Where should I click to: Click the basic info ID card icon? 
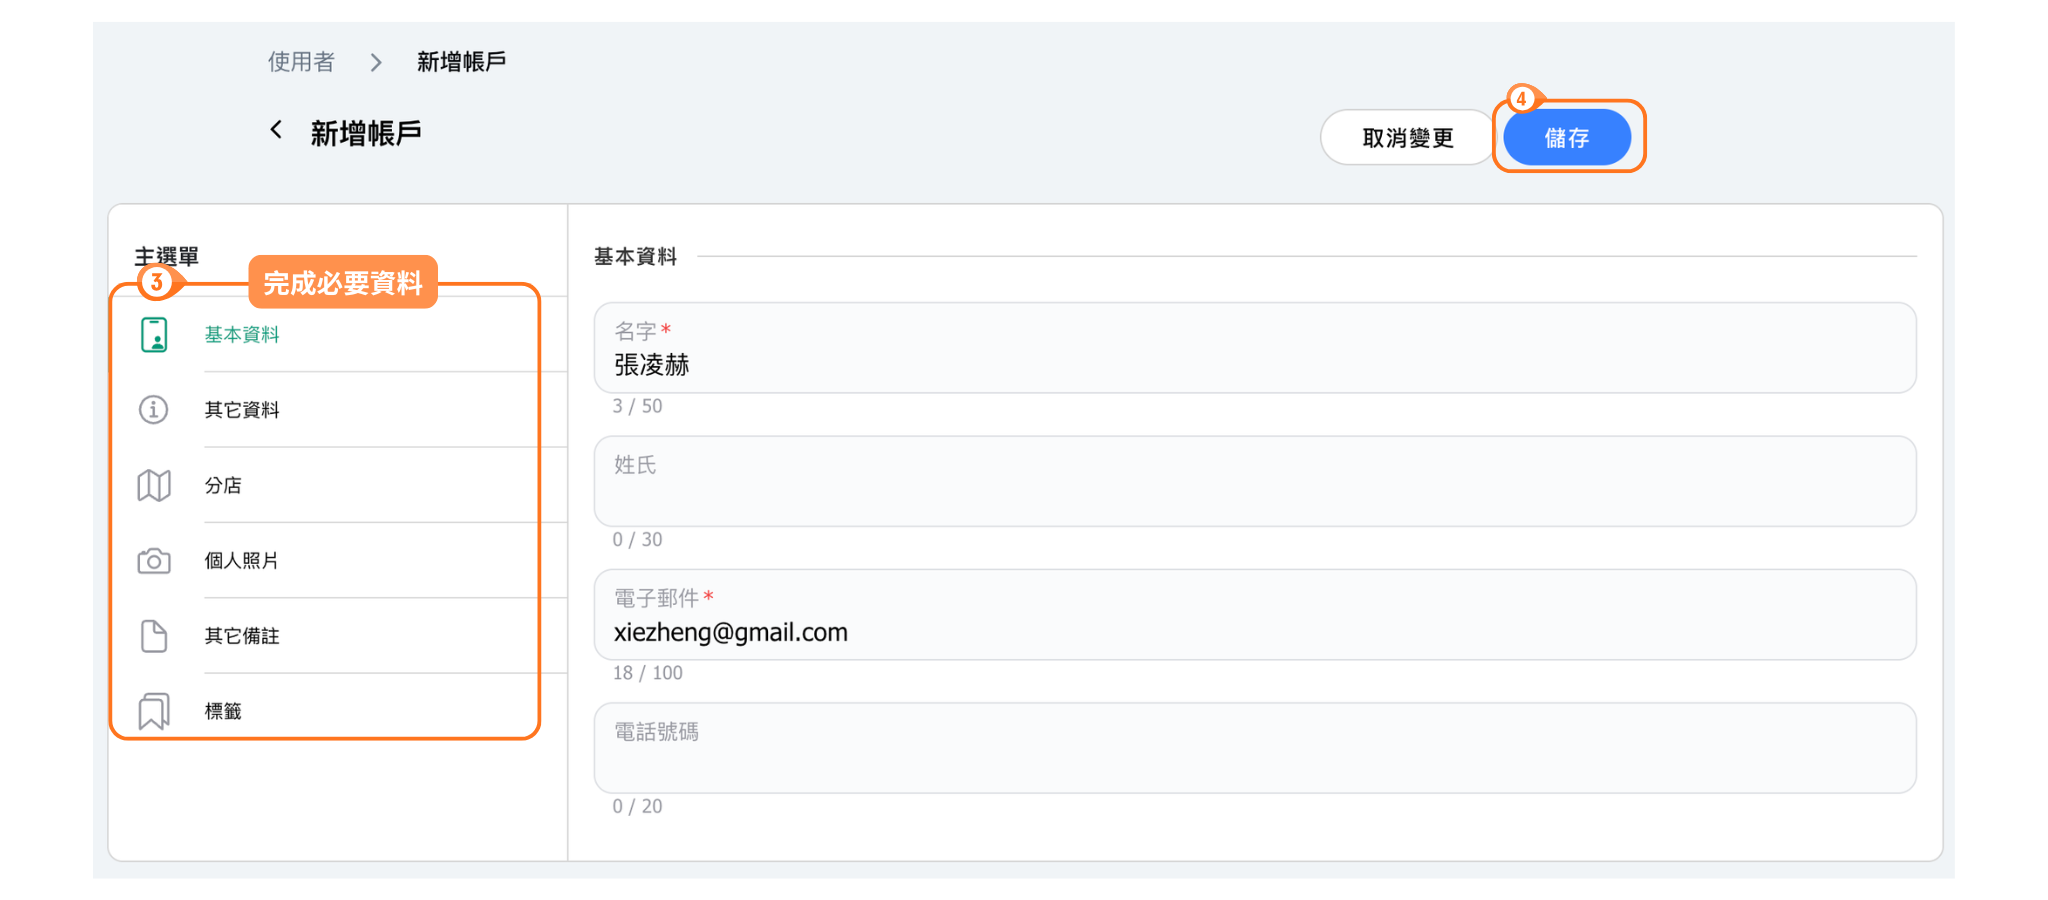pos(154,335)
